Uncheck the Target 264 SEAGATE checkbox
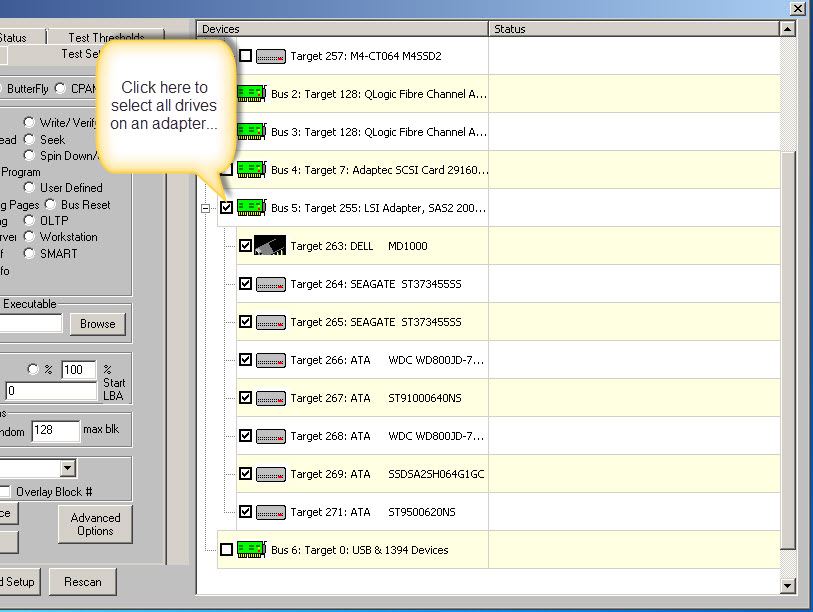Image resolution: width=813 pixels, height=612 pixels. pos(245,284)
